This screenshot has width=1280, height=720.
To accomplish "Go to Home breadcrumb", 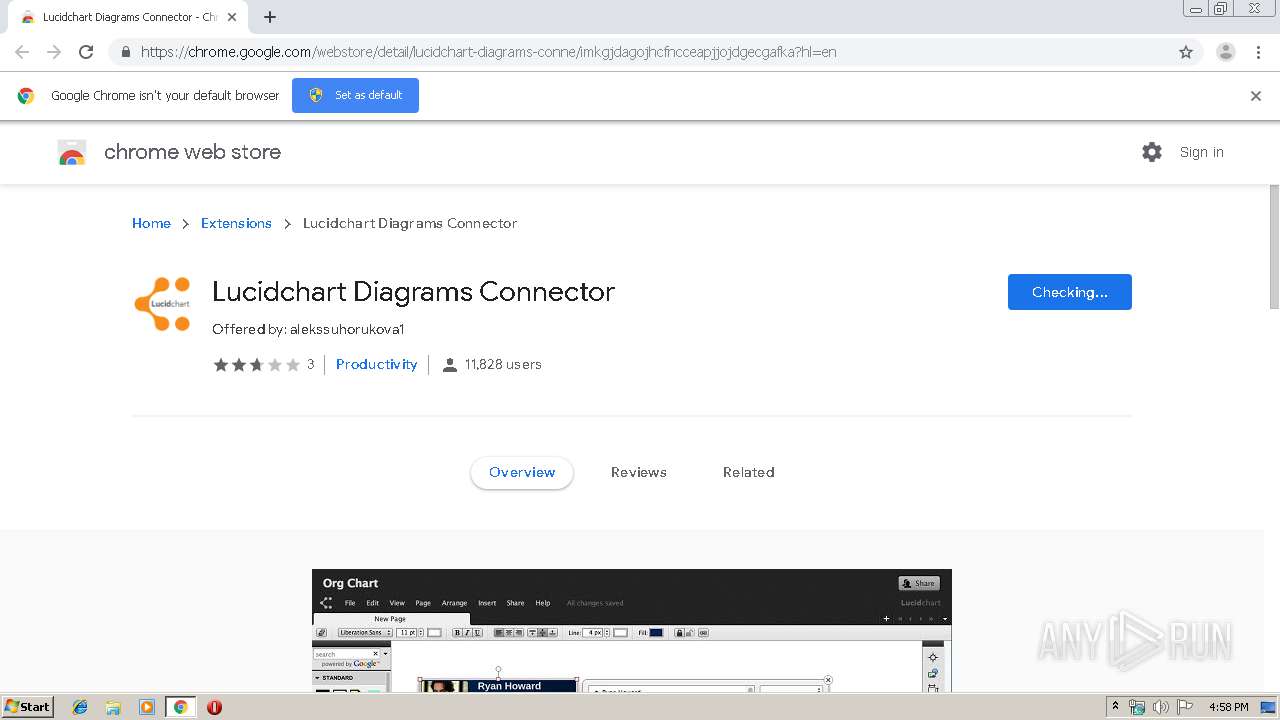I will click(x=151, y=223).
